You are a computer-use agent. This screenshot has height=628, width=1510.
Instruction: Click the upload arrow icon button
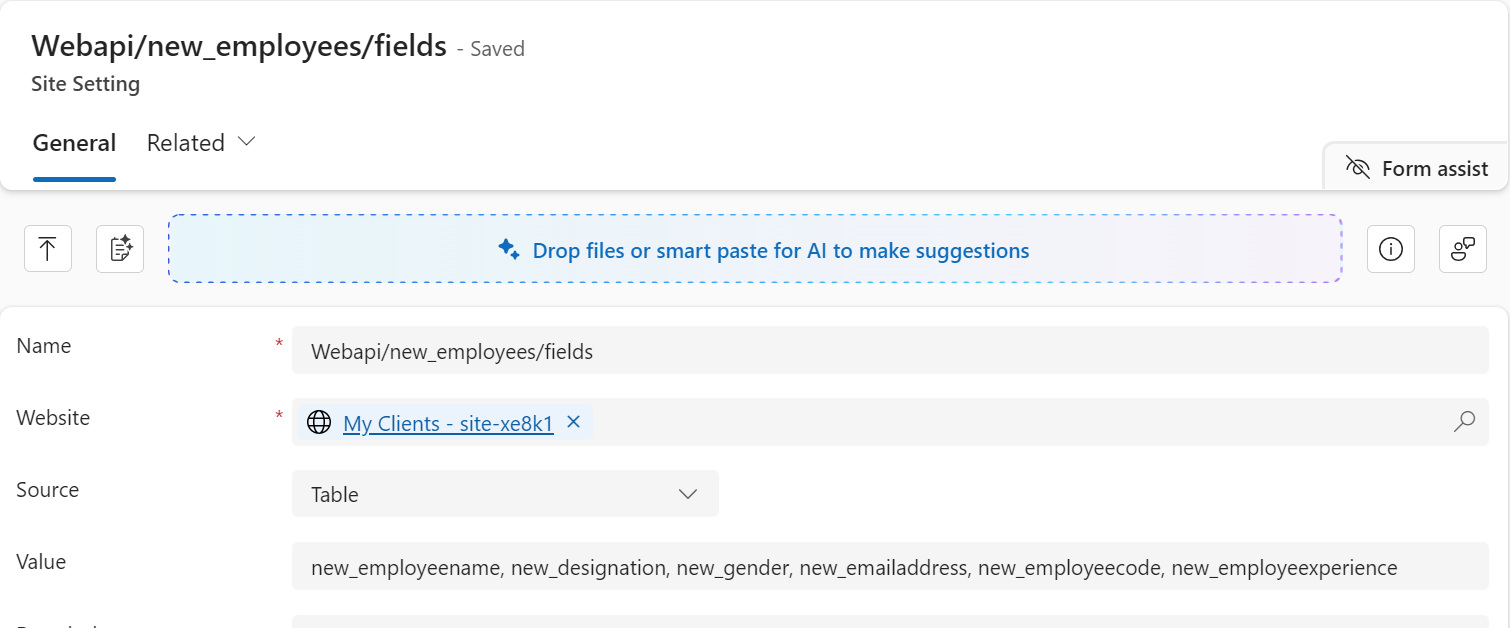[48, 249]
